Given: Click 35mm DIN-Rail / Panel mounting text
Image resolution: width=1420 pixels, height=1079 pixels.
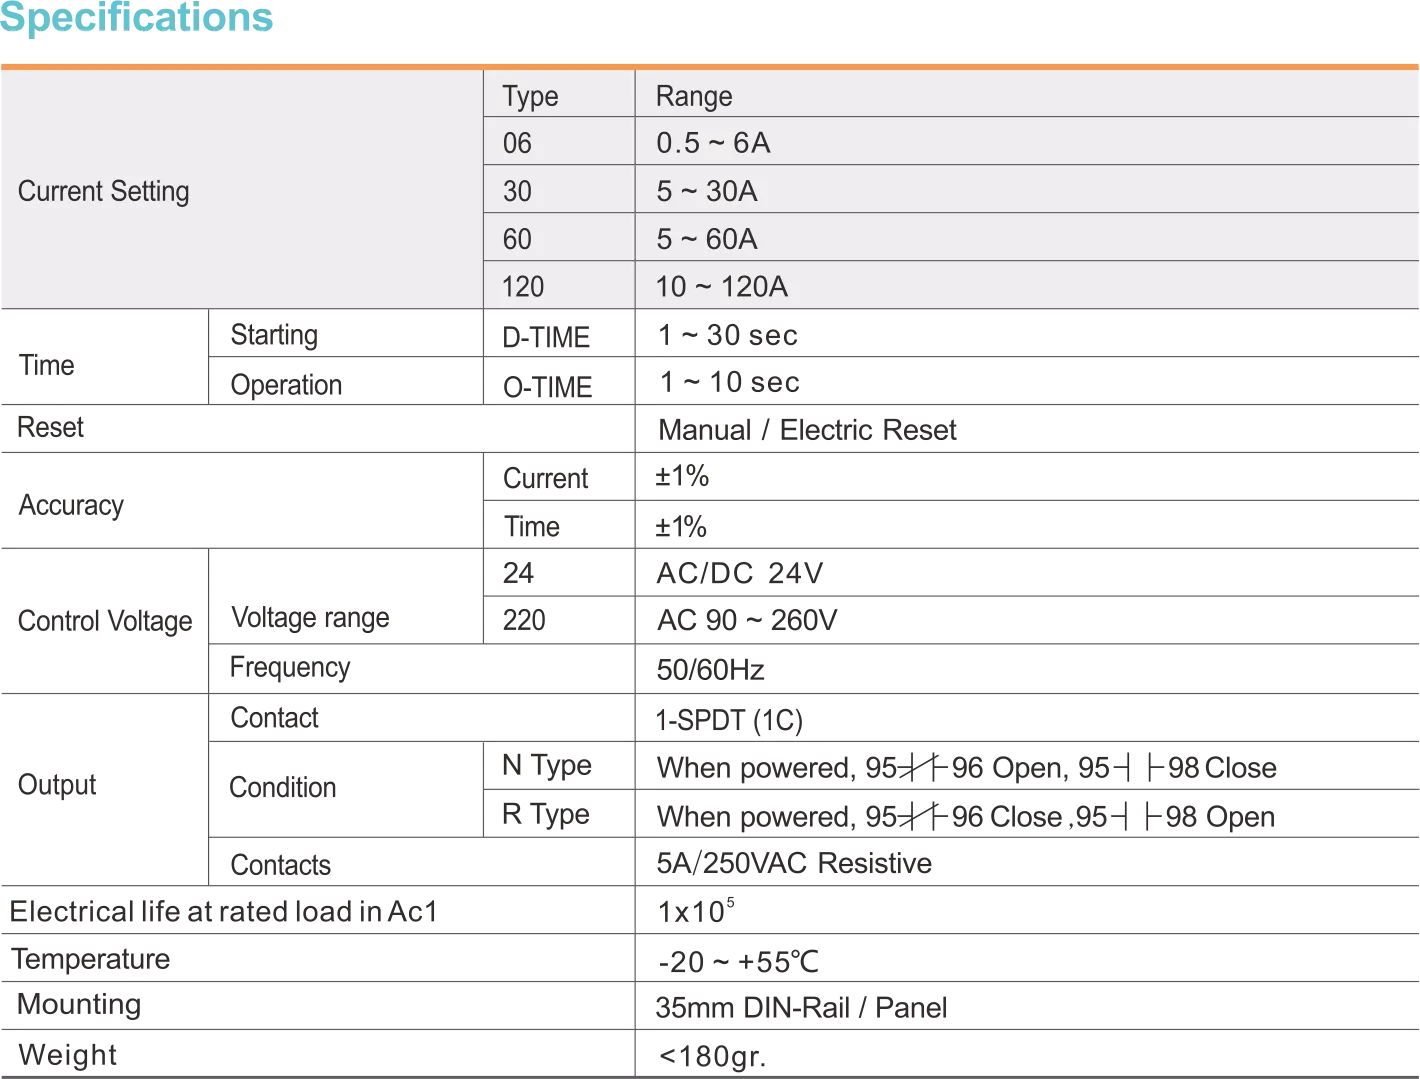Looking at the screenshot, I should point(801,1007).
